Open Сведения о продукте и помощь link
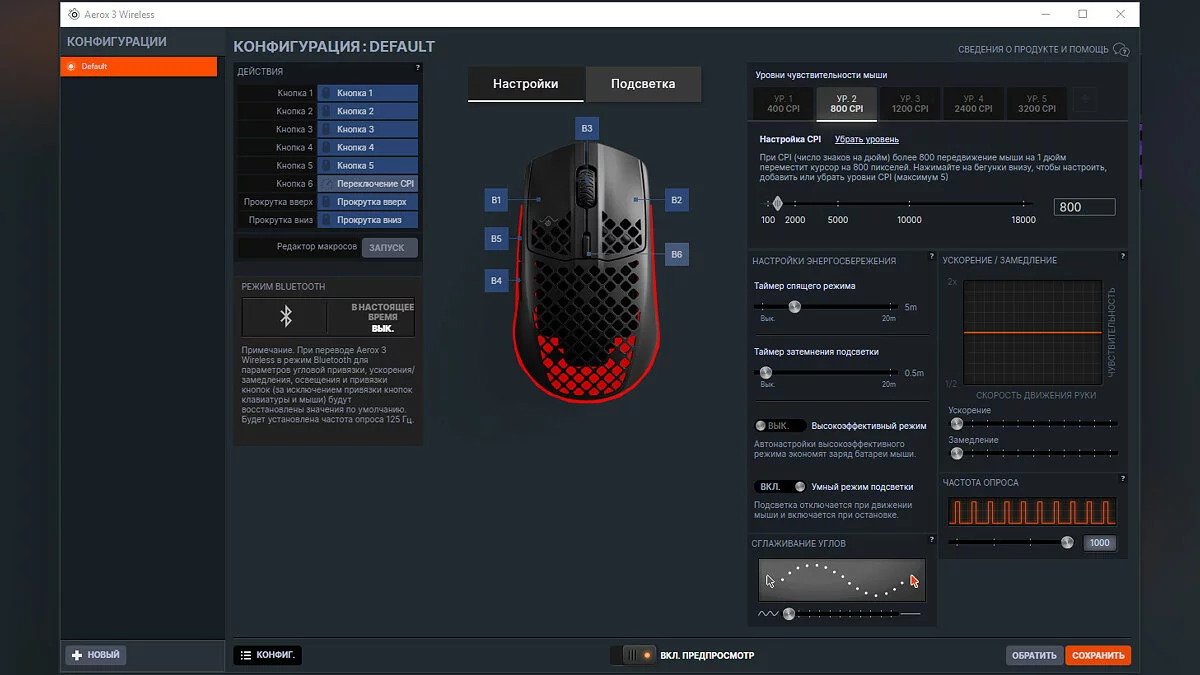The height and width of the screenshot is (675, 1200). click(1033, 49)
